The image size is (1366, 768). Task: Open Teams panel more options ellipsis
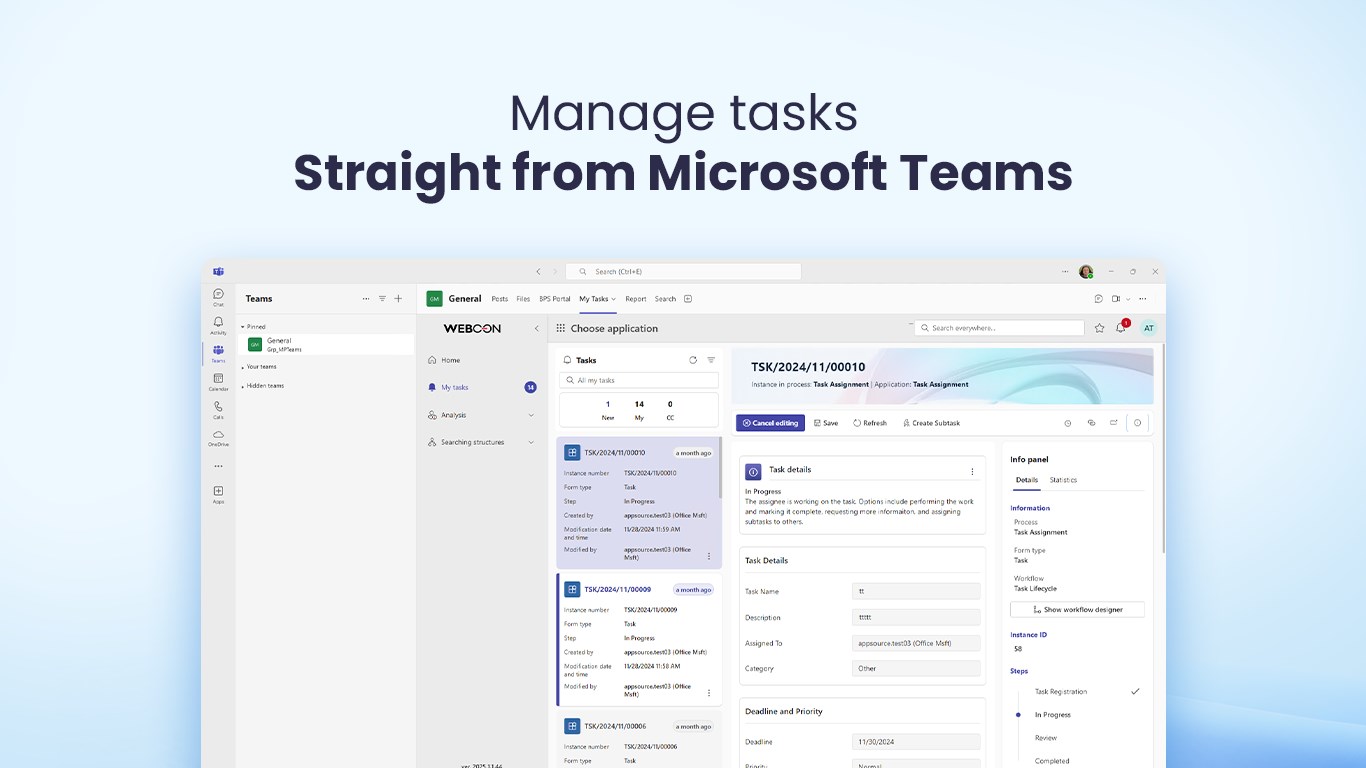pyautogui.click(x=366, y=298)
